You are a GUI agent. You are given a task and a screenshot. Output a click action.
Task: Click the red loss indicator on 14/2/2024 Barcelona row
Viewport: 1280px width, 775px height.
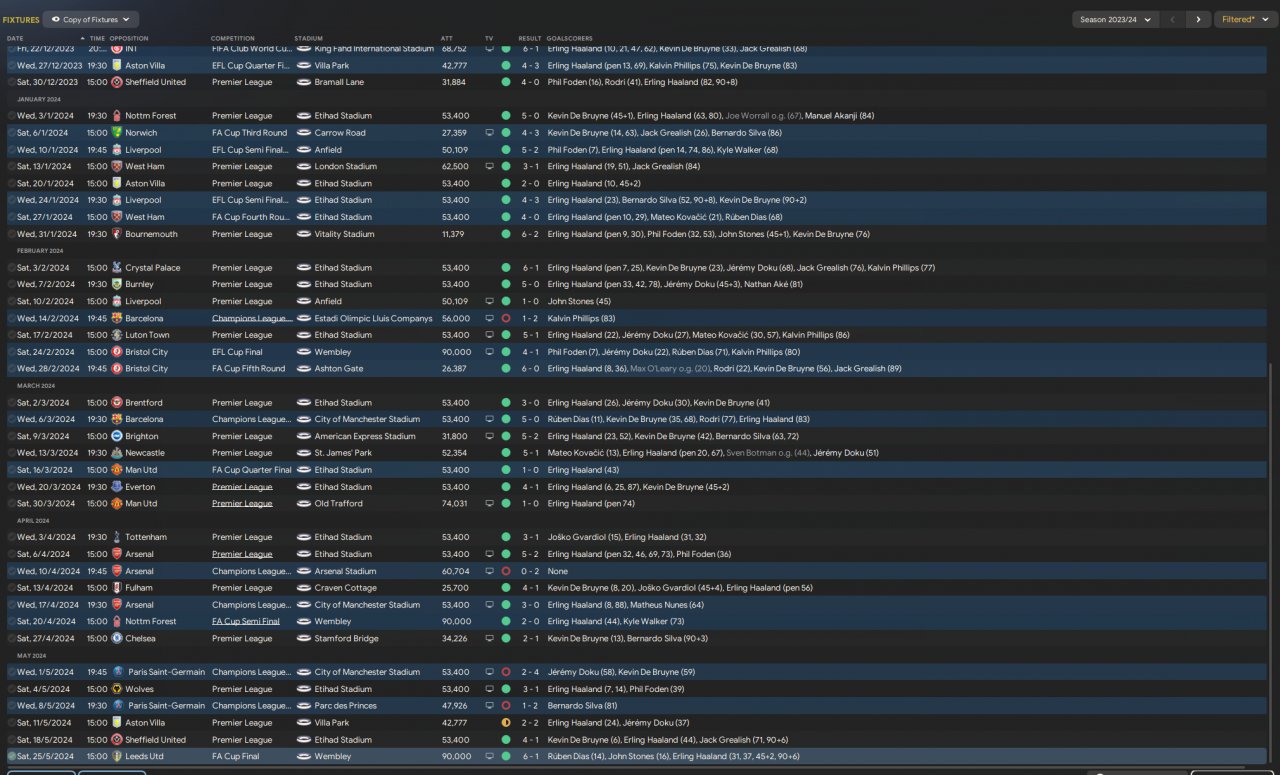[x=506, y=318]
